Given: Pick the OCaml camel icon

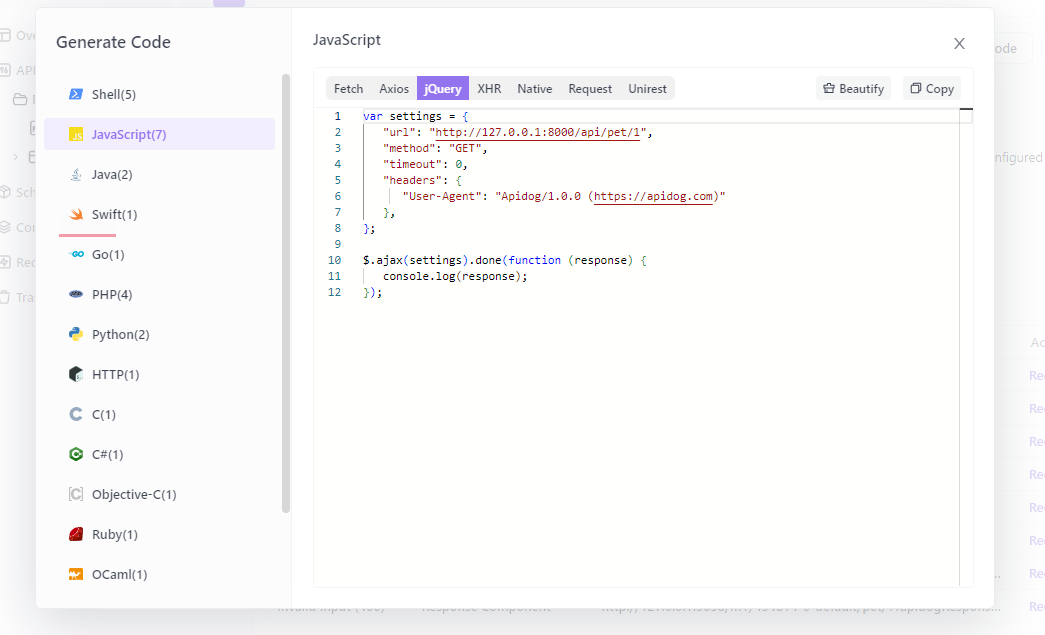Looking at the screenshot, I should (x=76, y=574).
